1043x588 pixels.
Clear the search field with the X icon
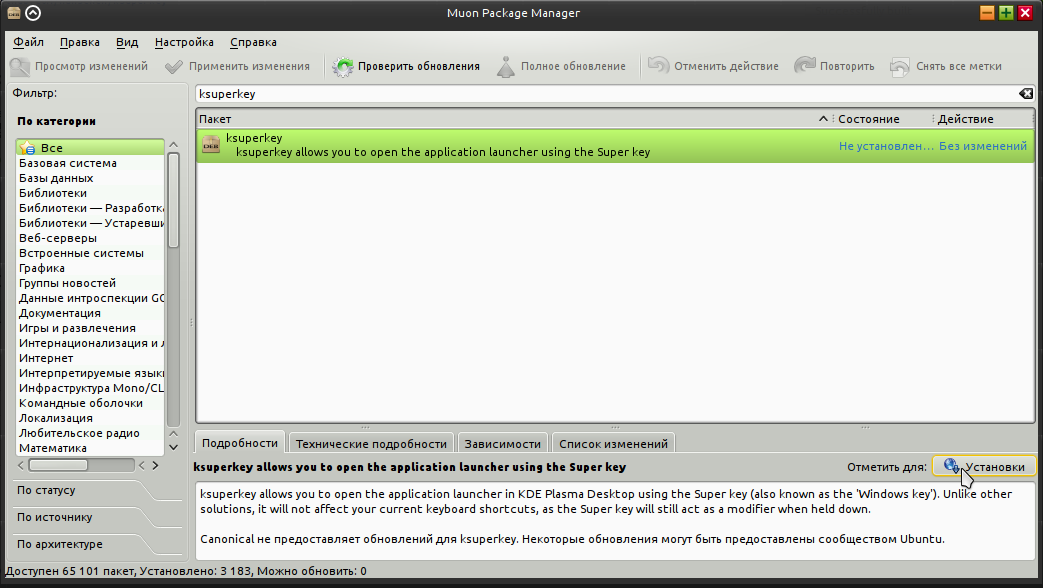tap(1026, 94)
